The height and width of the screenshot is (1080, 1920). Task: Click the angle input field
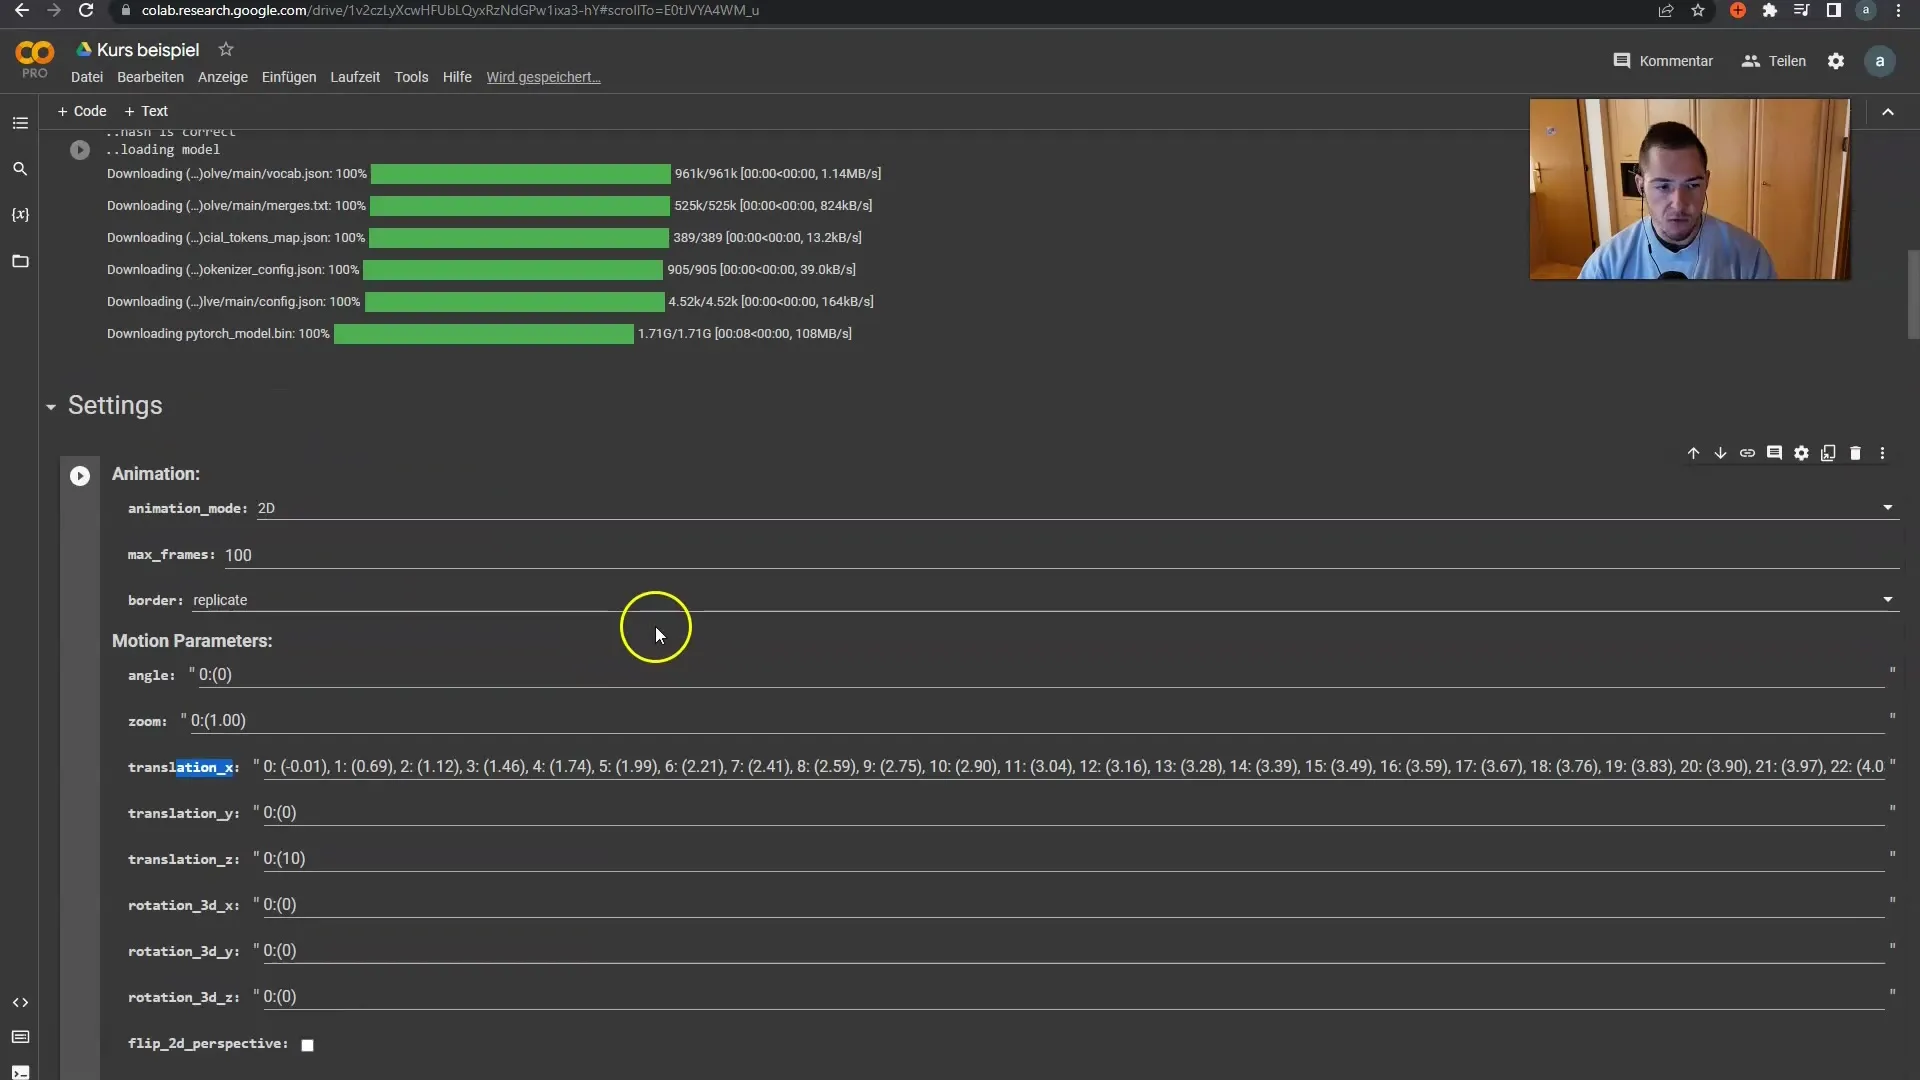tap(1041, 675)
